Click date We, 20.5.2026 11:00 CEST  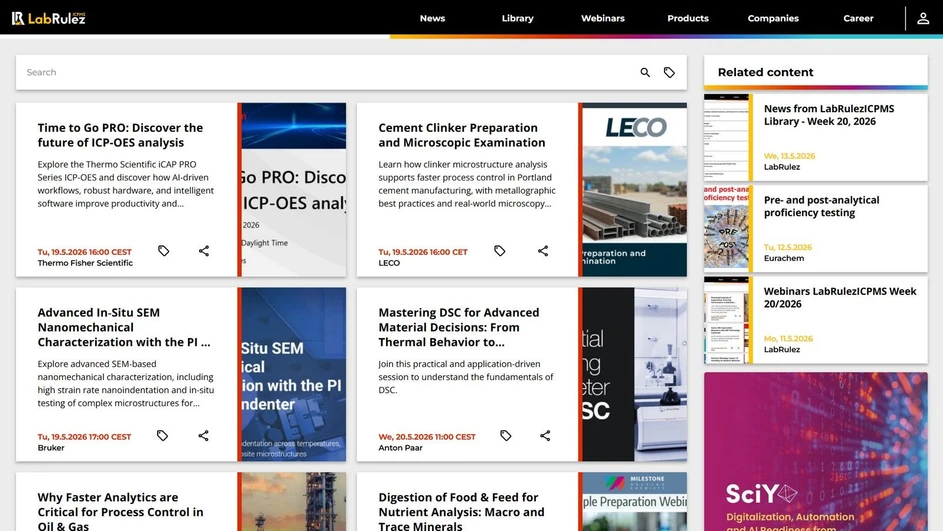pyautogui.click(x=427, y=437)
